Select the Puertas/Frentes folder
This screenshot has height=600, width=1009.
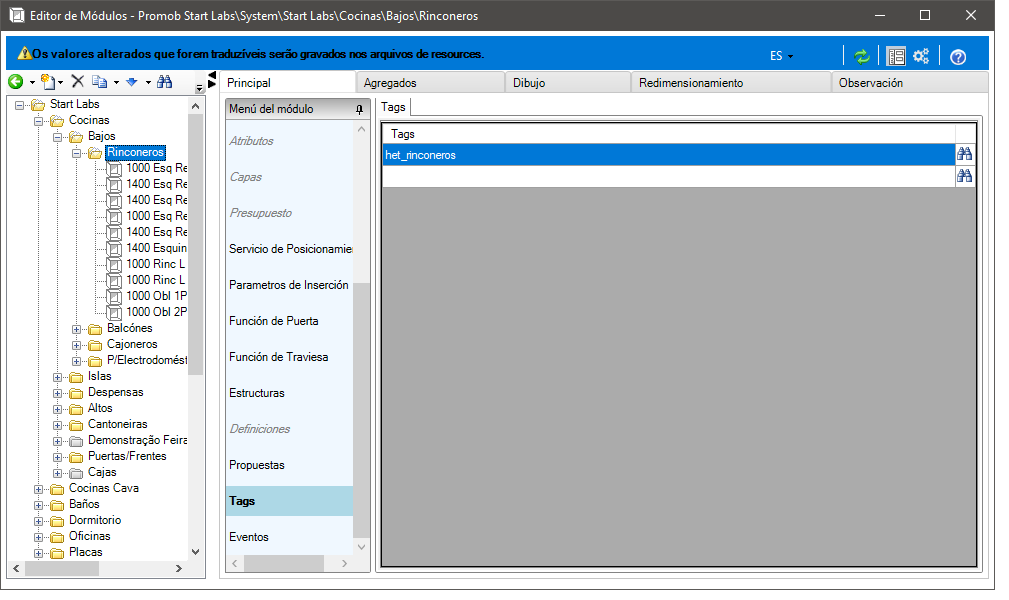pos(127,456)
